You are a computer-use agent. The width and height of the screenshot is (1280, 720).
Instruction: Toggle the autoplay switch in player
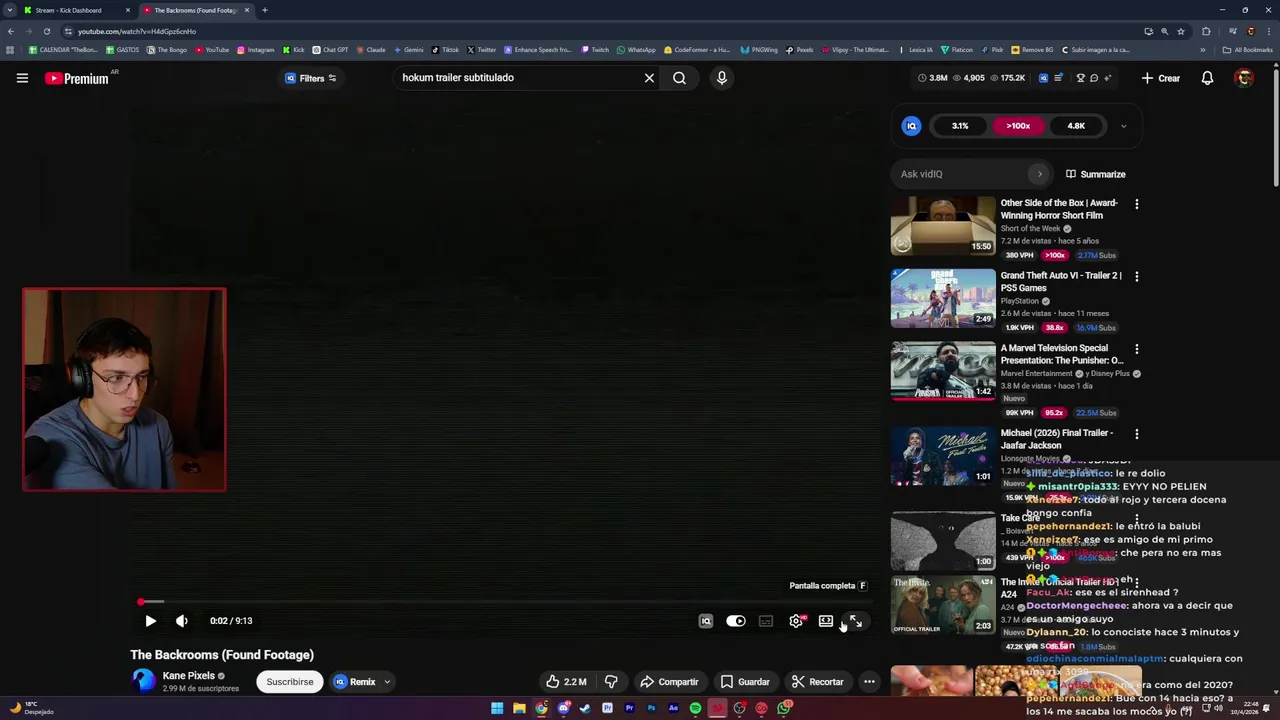[736, 621]
